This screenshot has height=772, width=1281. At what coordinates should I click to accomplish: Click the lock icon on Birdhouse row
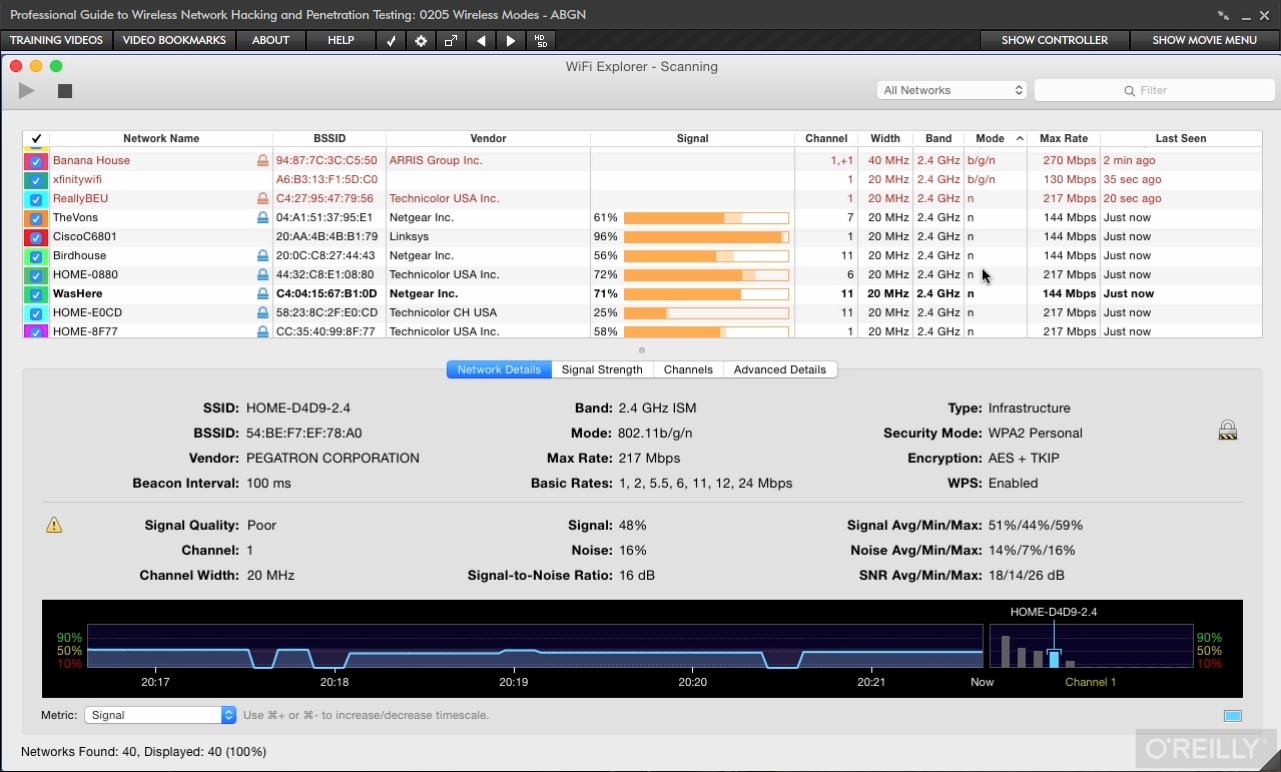coord(263,255)
